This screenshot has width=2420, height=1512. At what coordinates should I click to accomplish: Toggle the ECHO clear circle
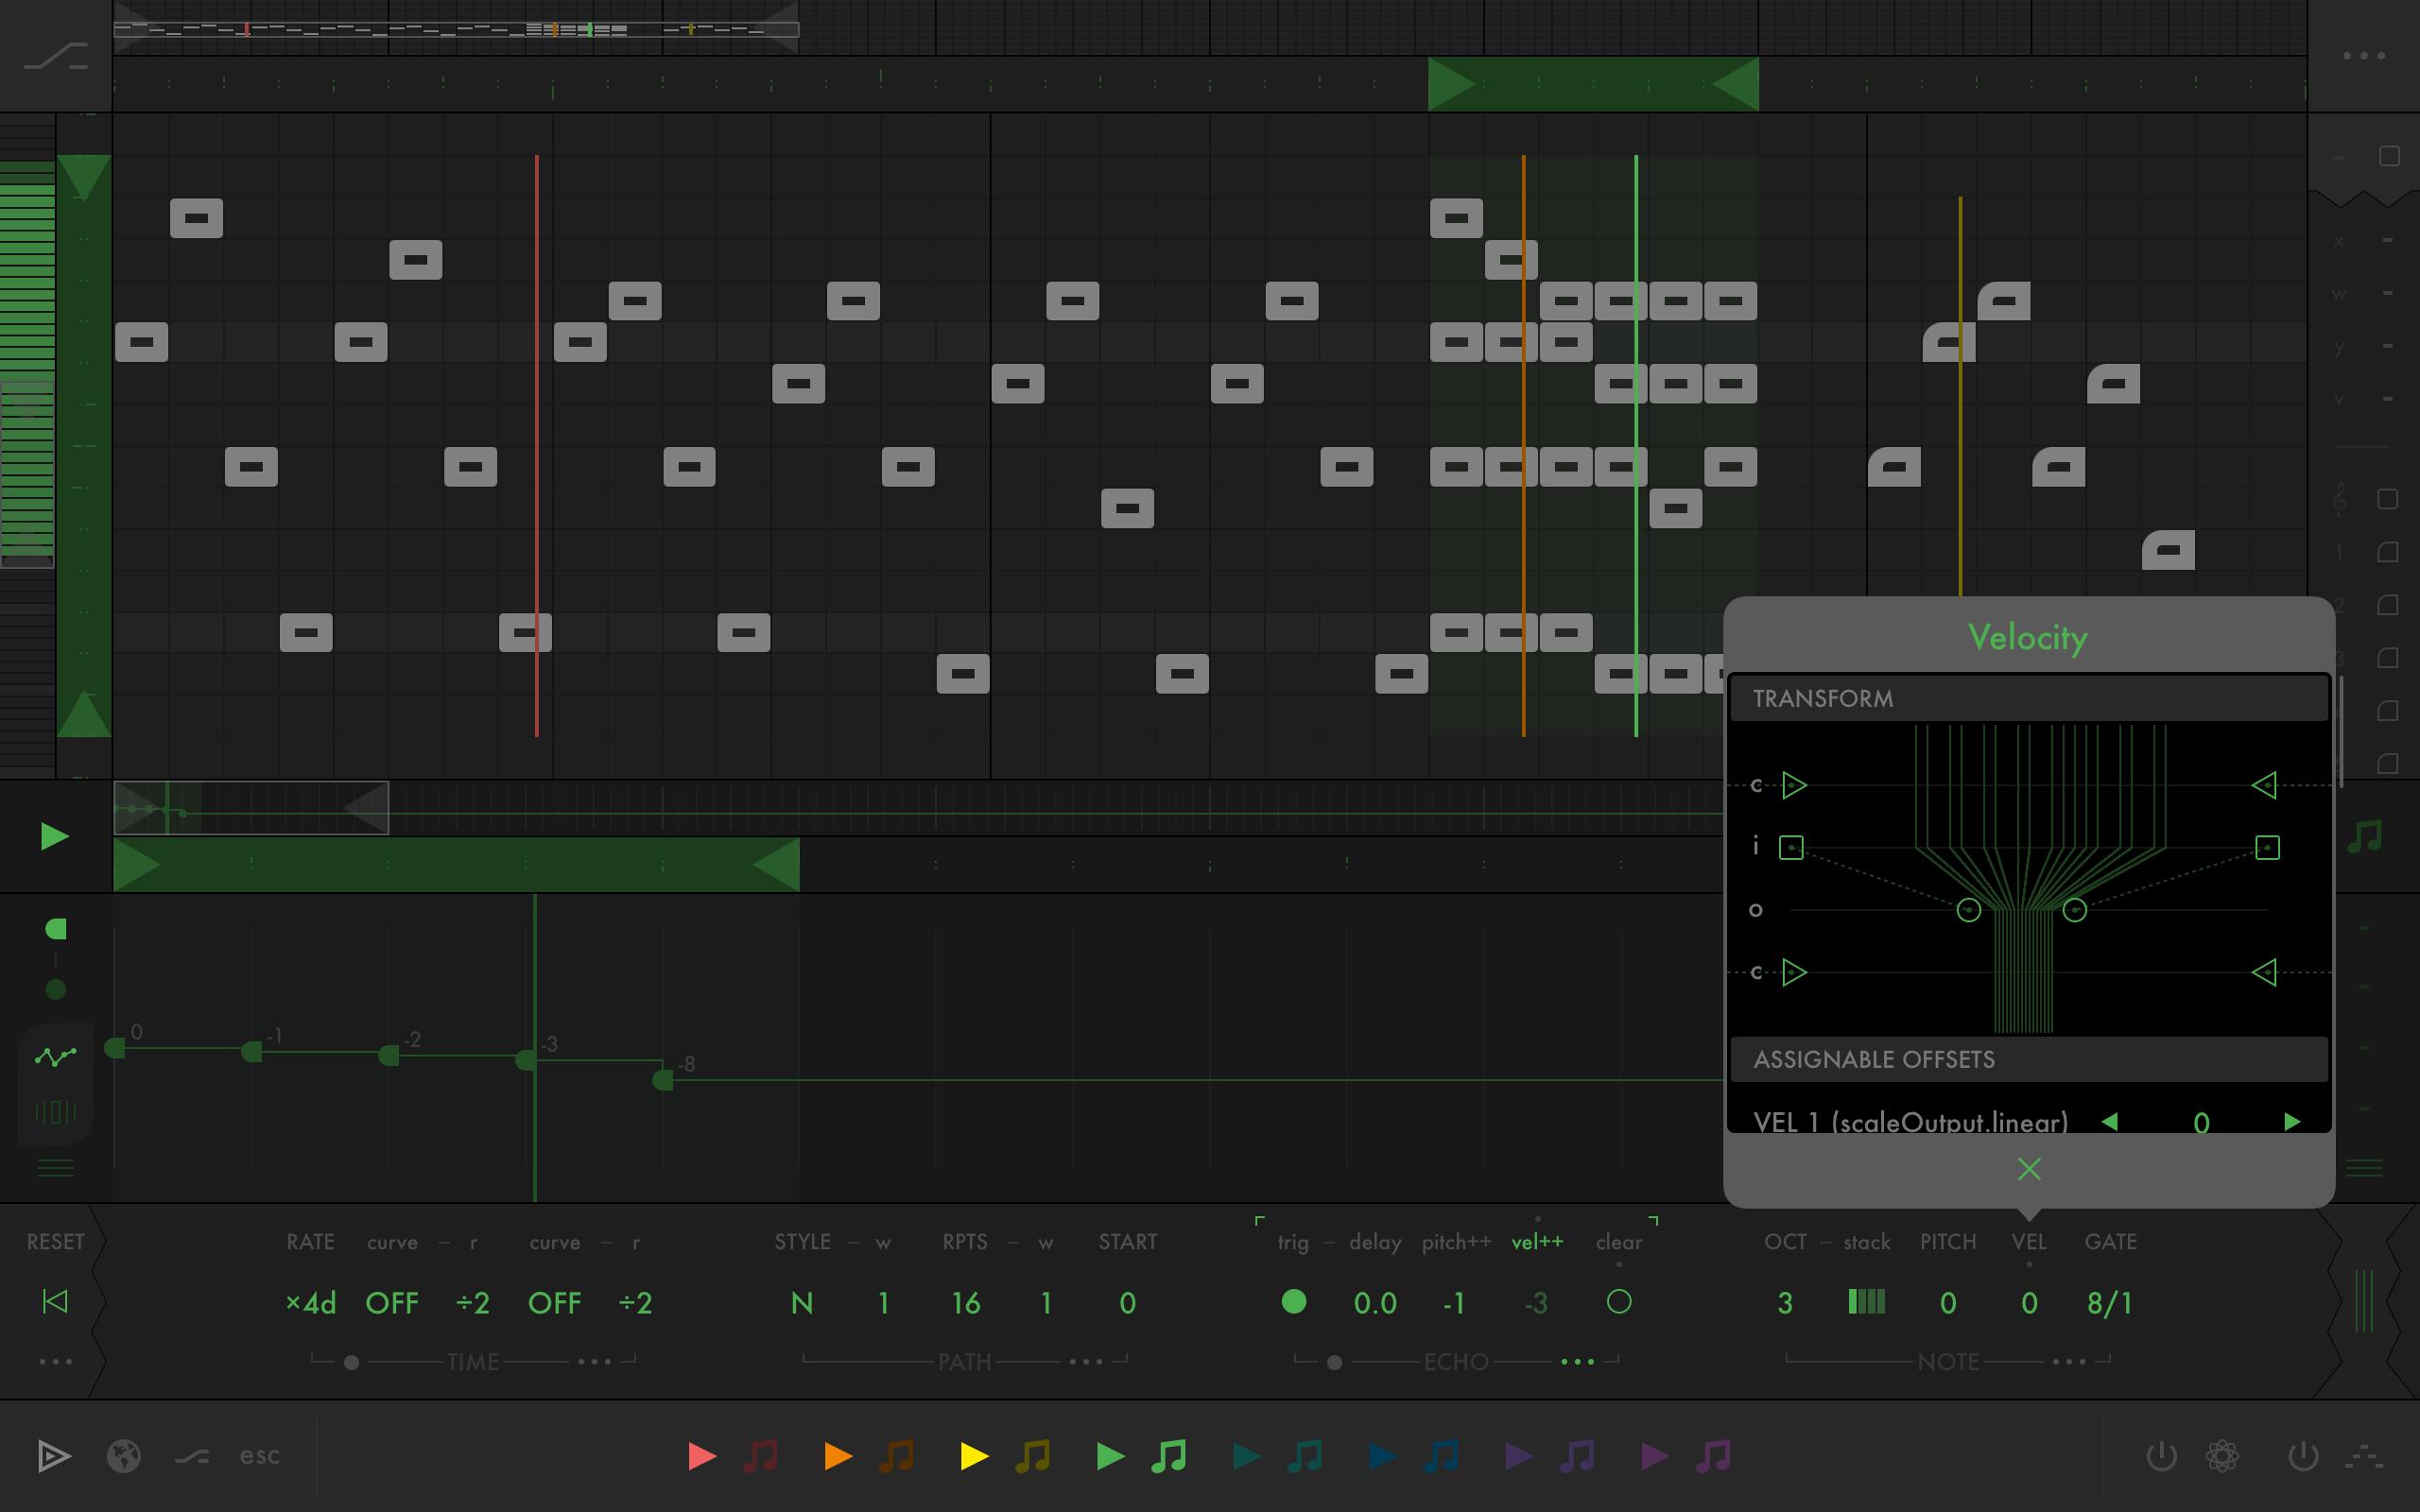(x=1619, y=1302)
